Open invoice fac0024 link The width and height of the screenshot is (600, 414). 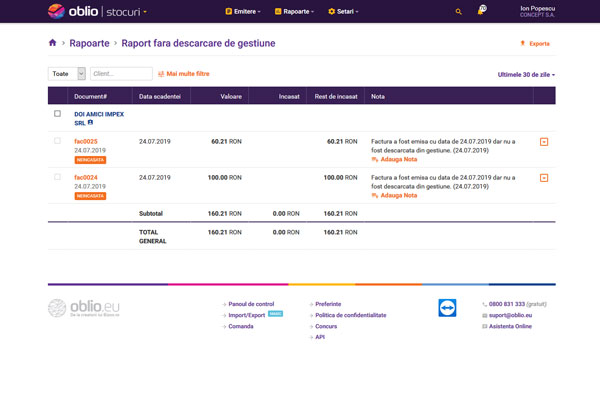coord(86,177)
